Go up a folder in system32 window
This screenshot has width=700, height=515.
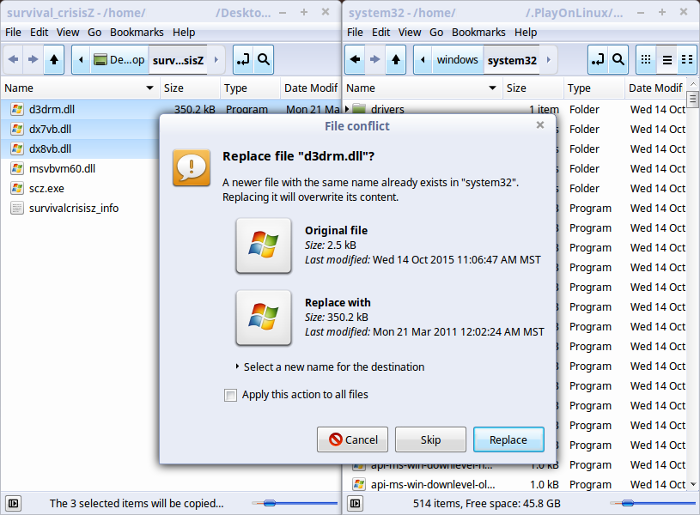pos(396,59)
